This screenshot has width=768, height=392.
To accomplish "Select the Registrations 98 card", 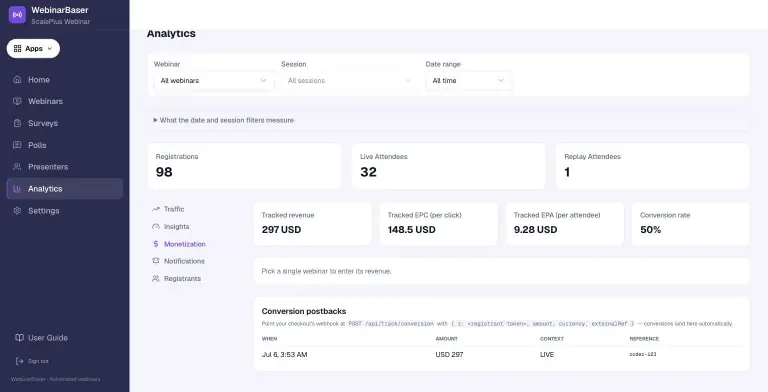I will [x=244, y=166].
